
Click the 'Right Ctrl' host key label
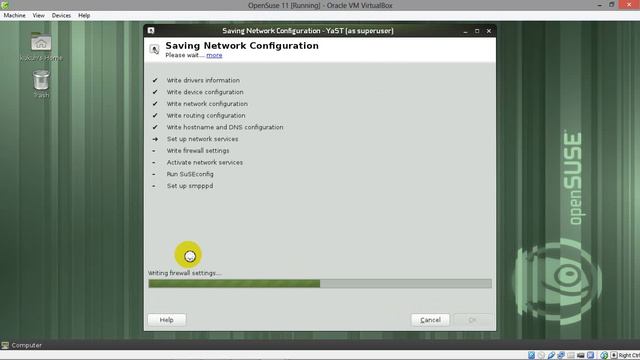coord(629,356)
